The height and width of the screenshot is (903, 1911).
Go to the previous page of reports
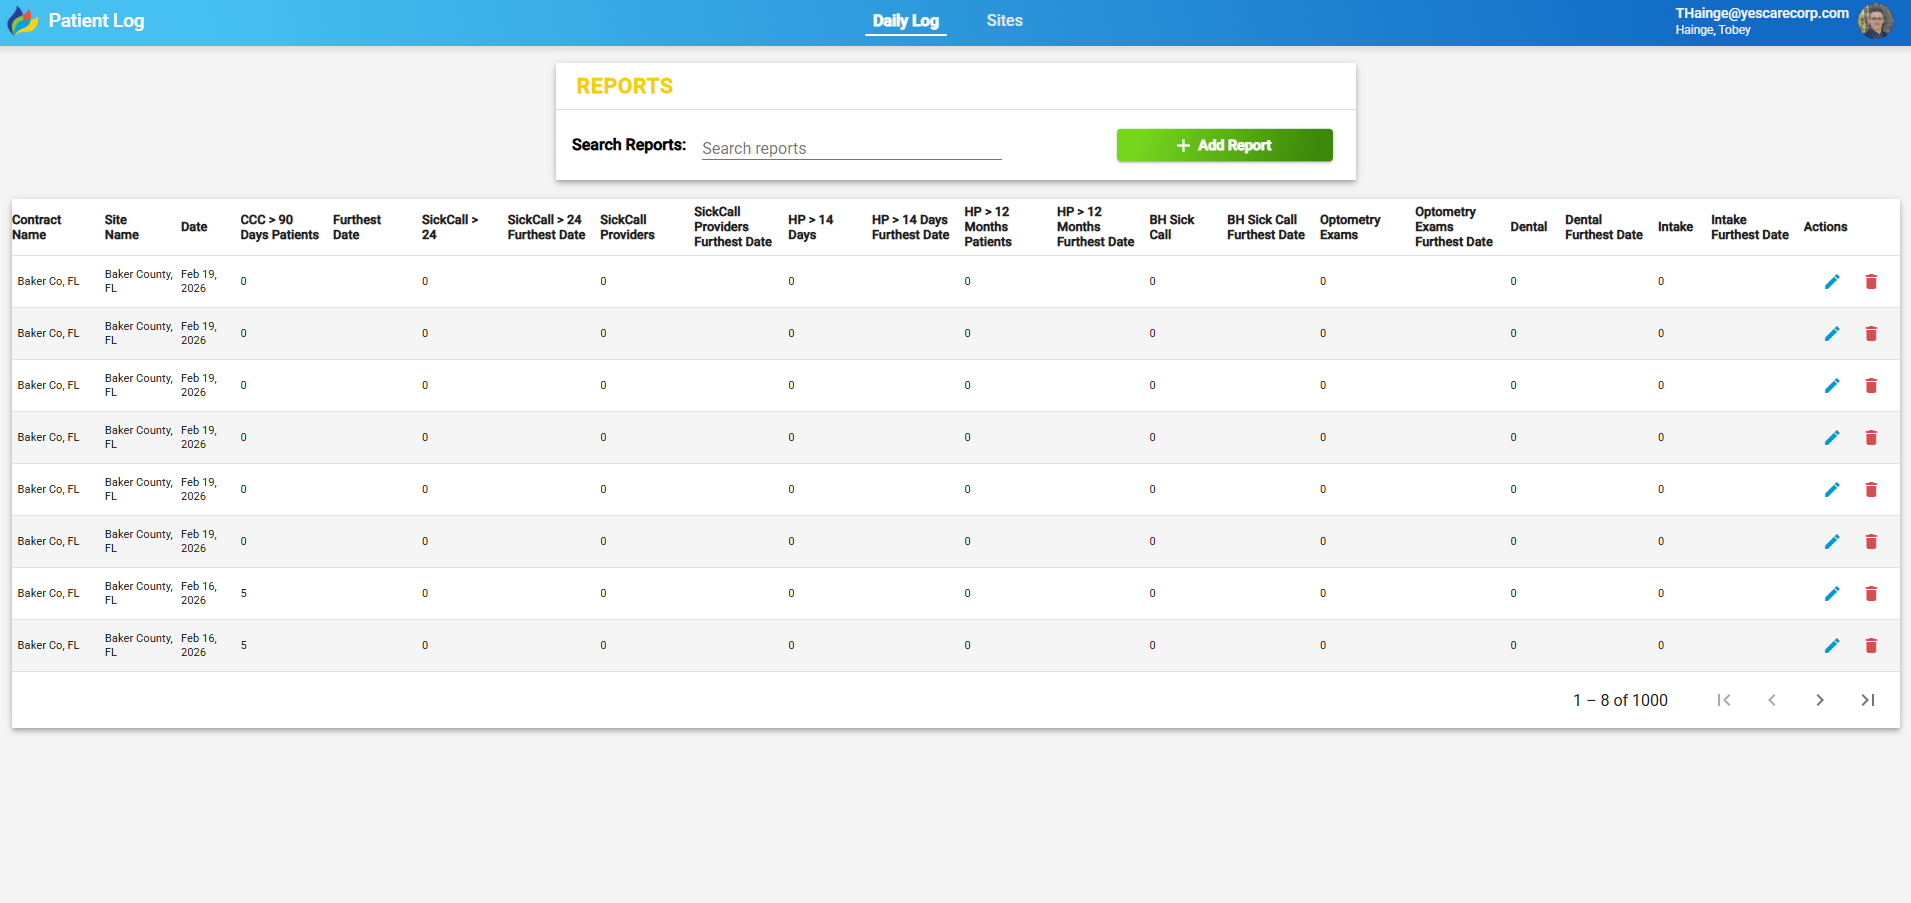click(1772, 700)
